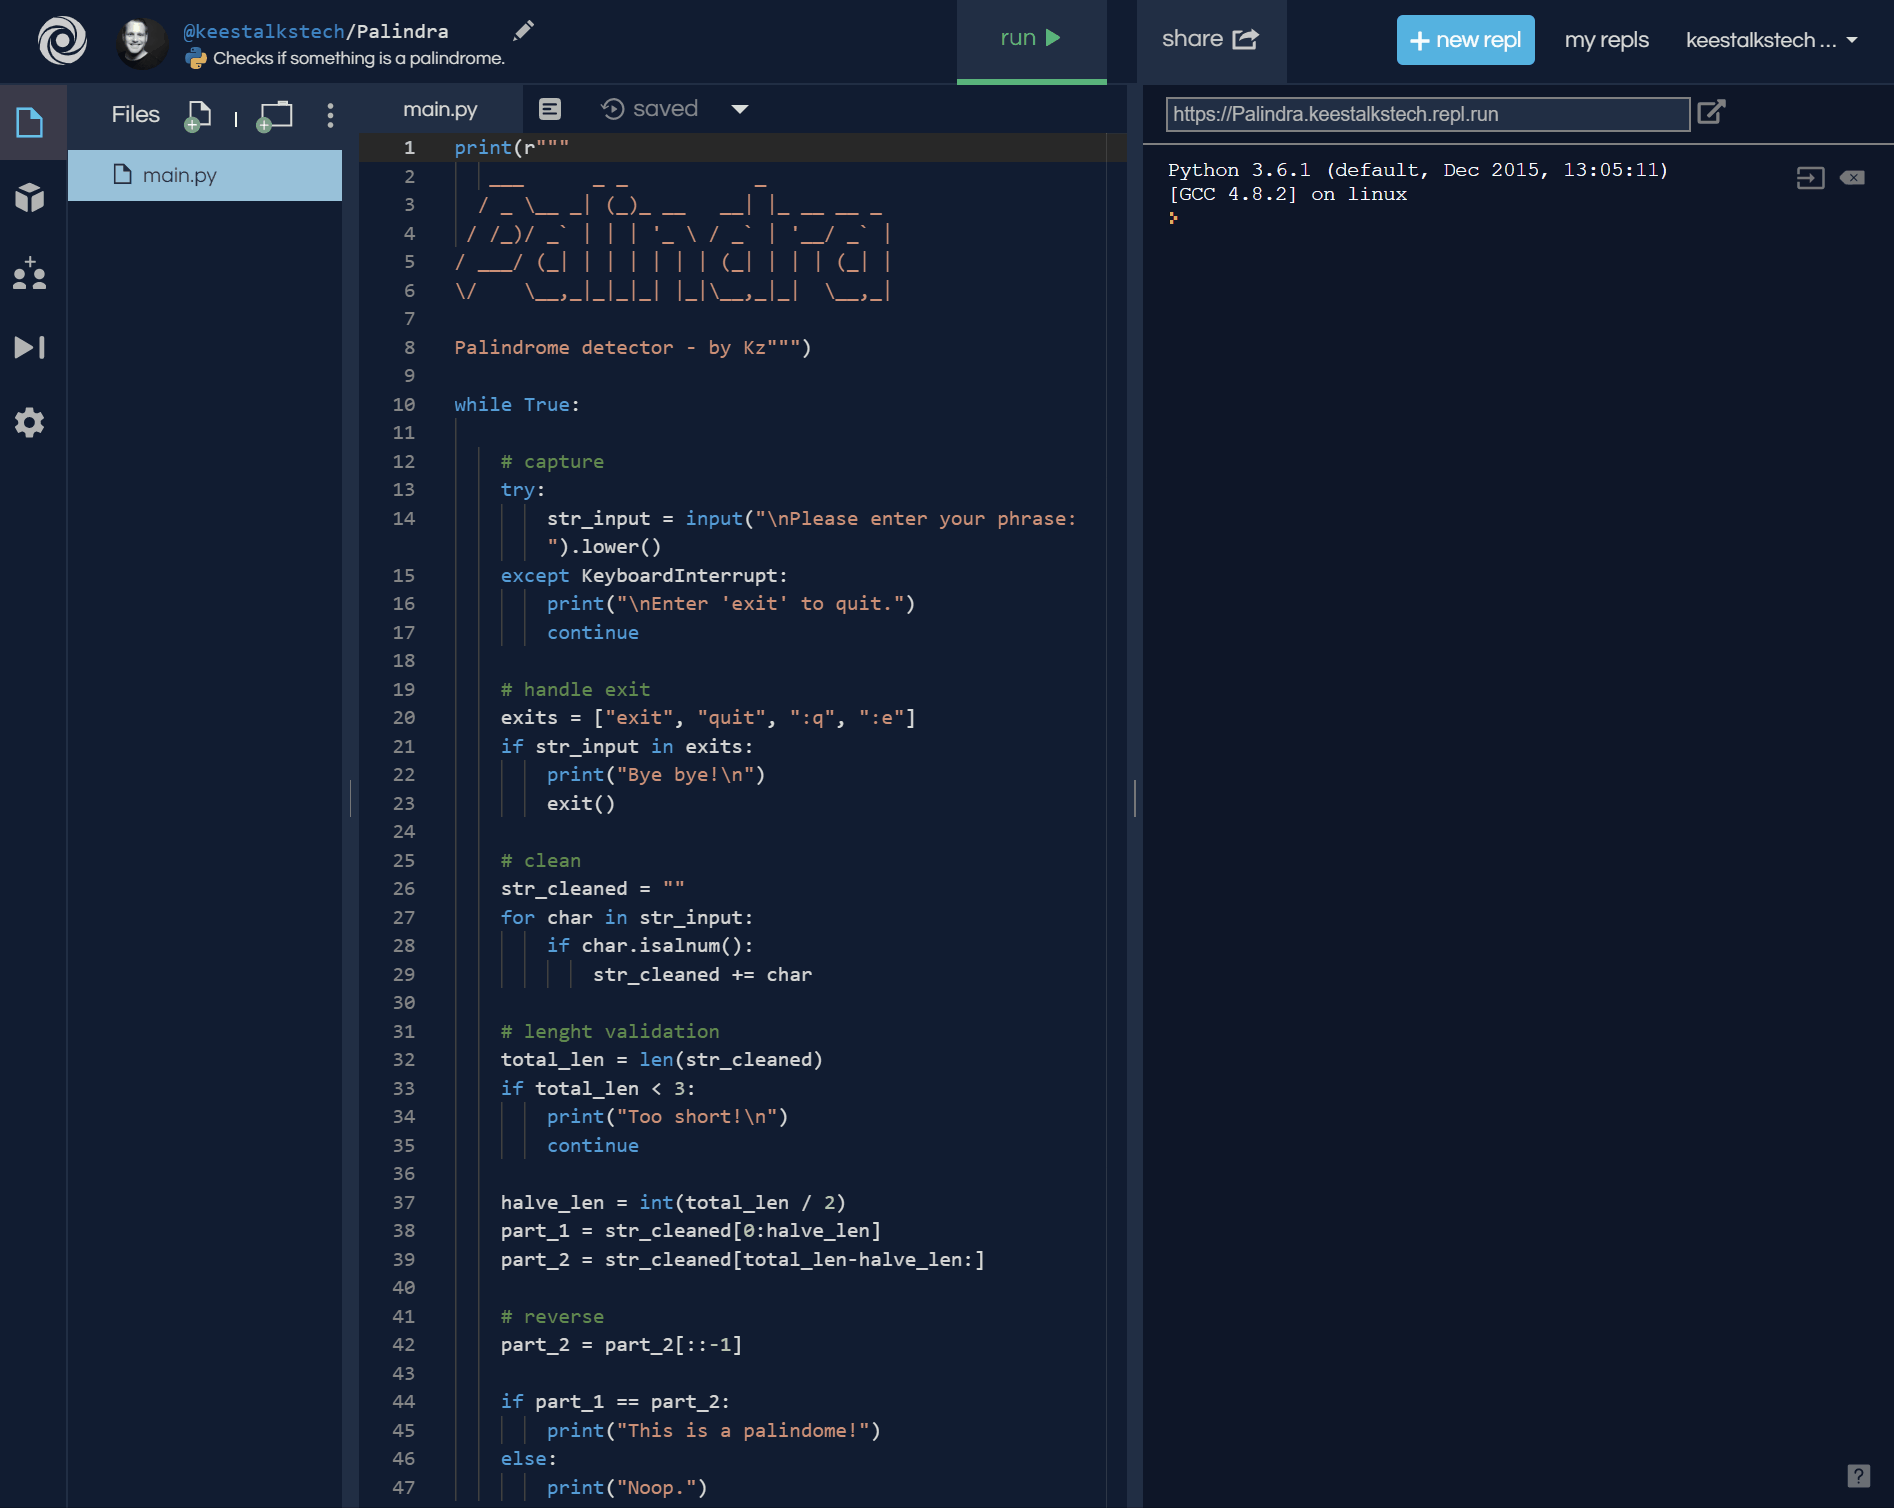This screenshot has width=1894, height=1508.
Task: Open the Packages panel in the sidebar
Action: tap(30, 198)
